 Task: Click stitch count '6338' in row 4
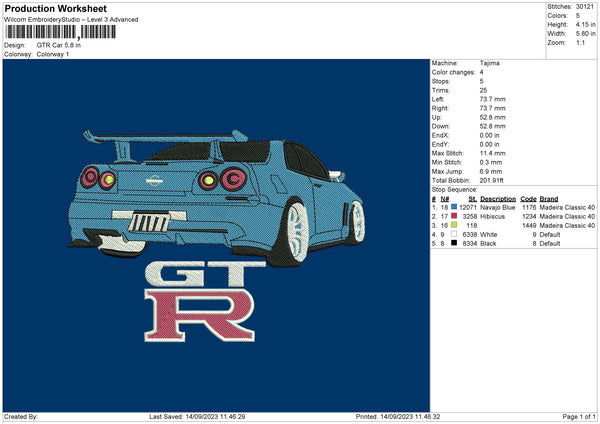pyautogui.click(x=470, y=235)
